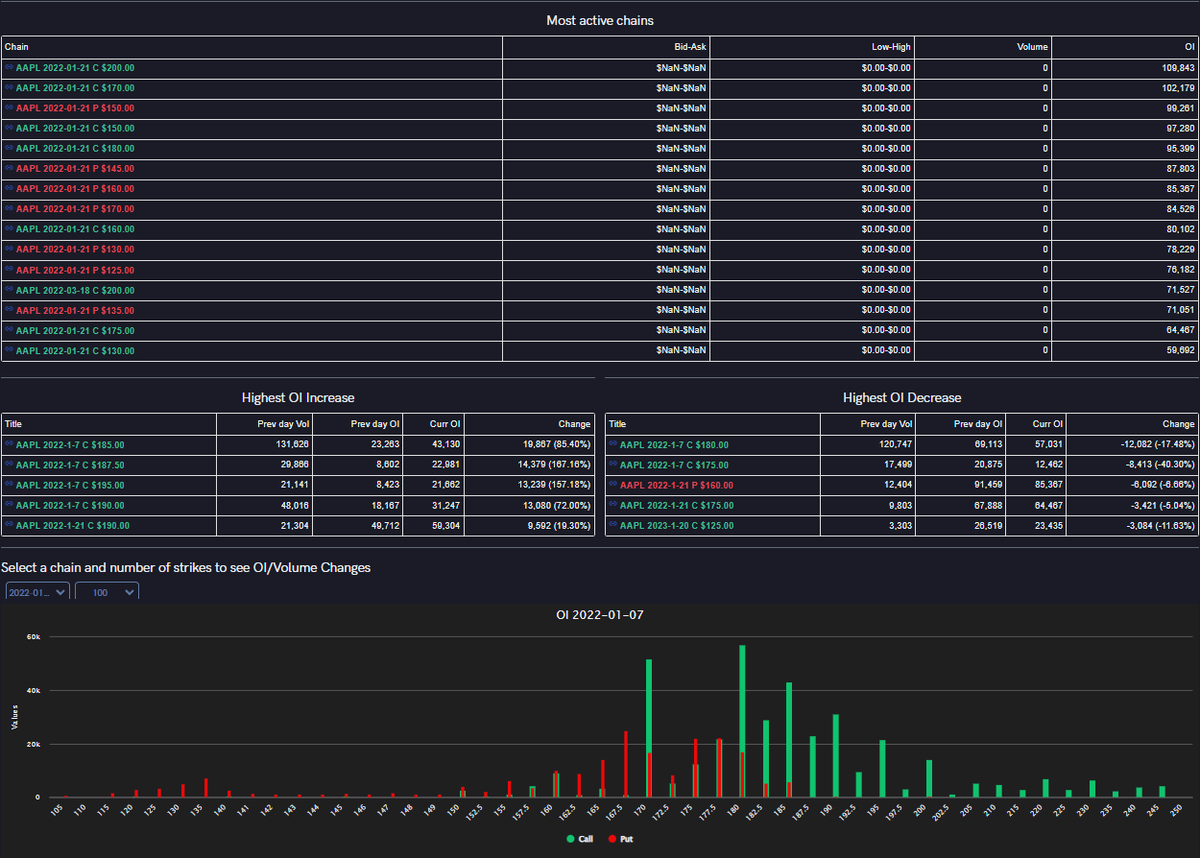Screen dimensions: 1200x858
Task: Click link icon beside AAPL 2022-1-7 C $195.00
Action: click(9, 485)
